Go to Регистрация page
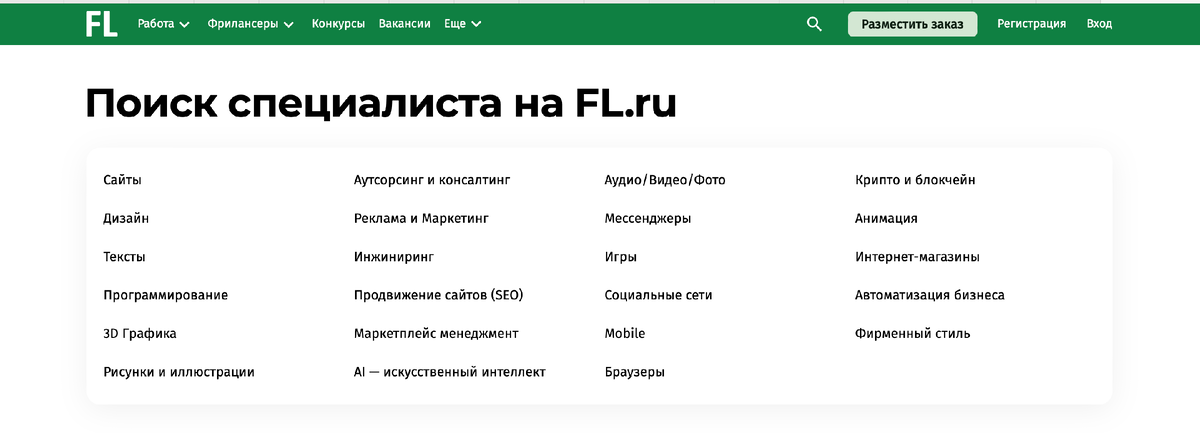 [1031, 24]
